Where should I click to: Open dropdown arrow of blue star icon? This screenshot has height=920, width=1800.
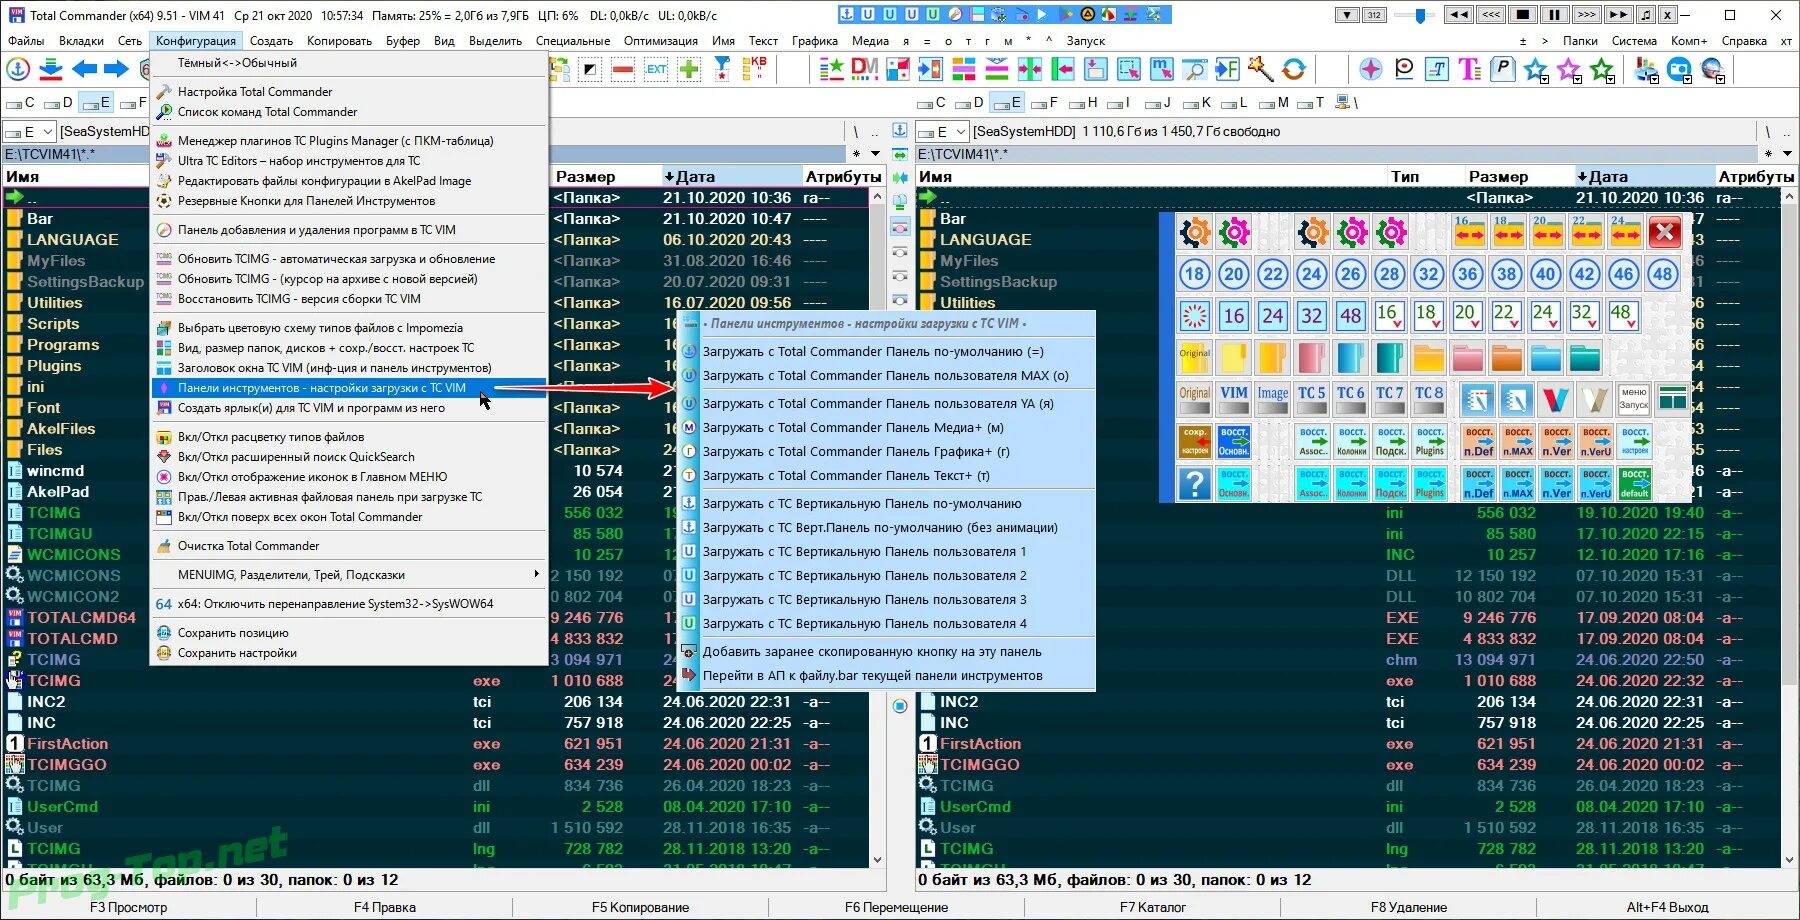1544,79
